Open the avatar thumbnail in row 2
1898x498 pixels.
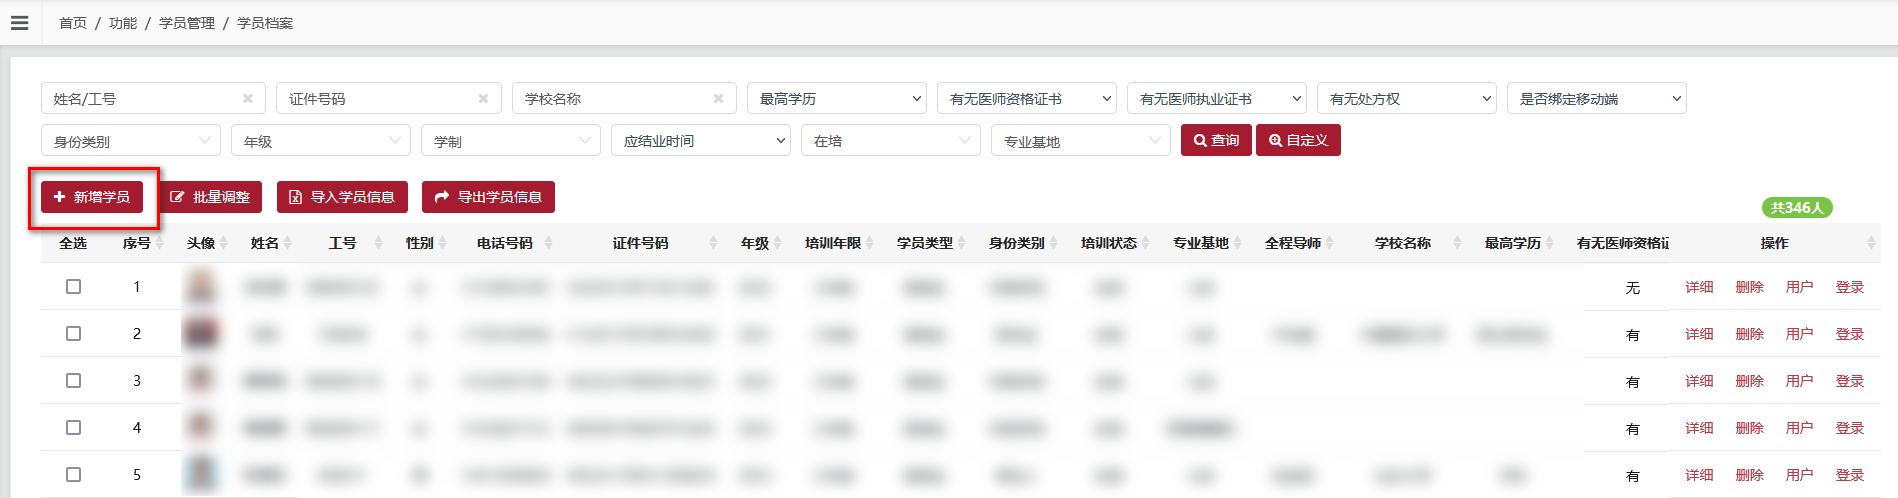(201, 334)
